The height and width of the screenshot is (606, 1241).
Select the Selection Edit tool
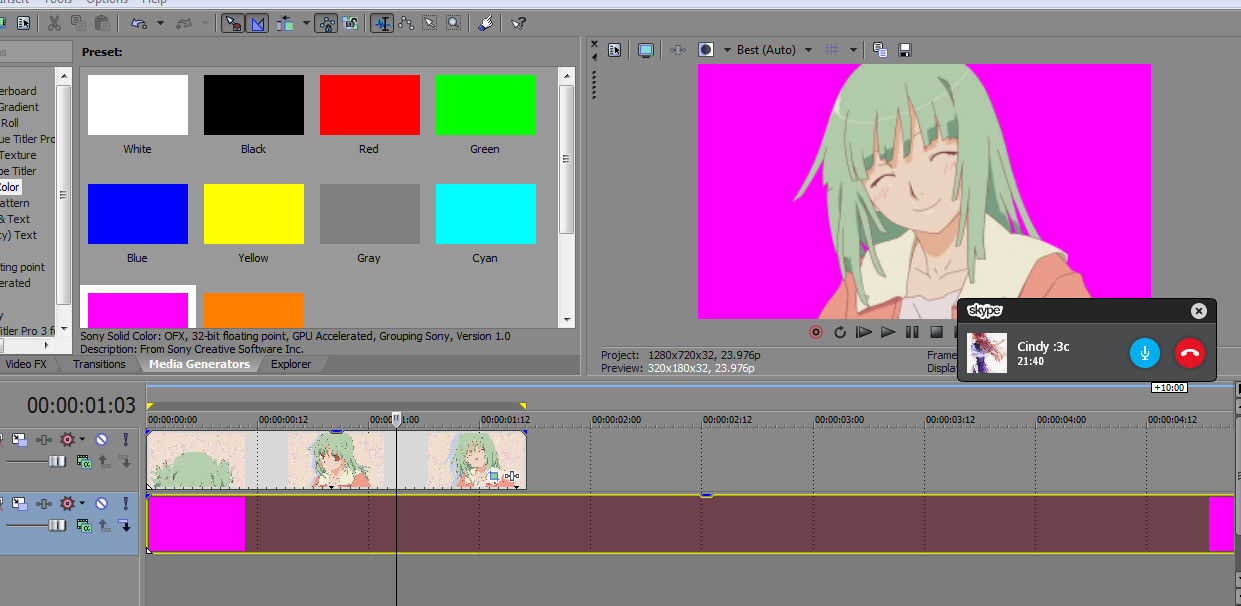click(429, 22)
